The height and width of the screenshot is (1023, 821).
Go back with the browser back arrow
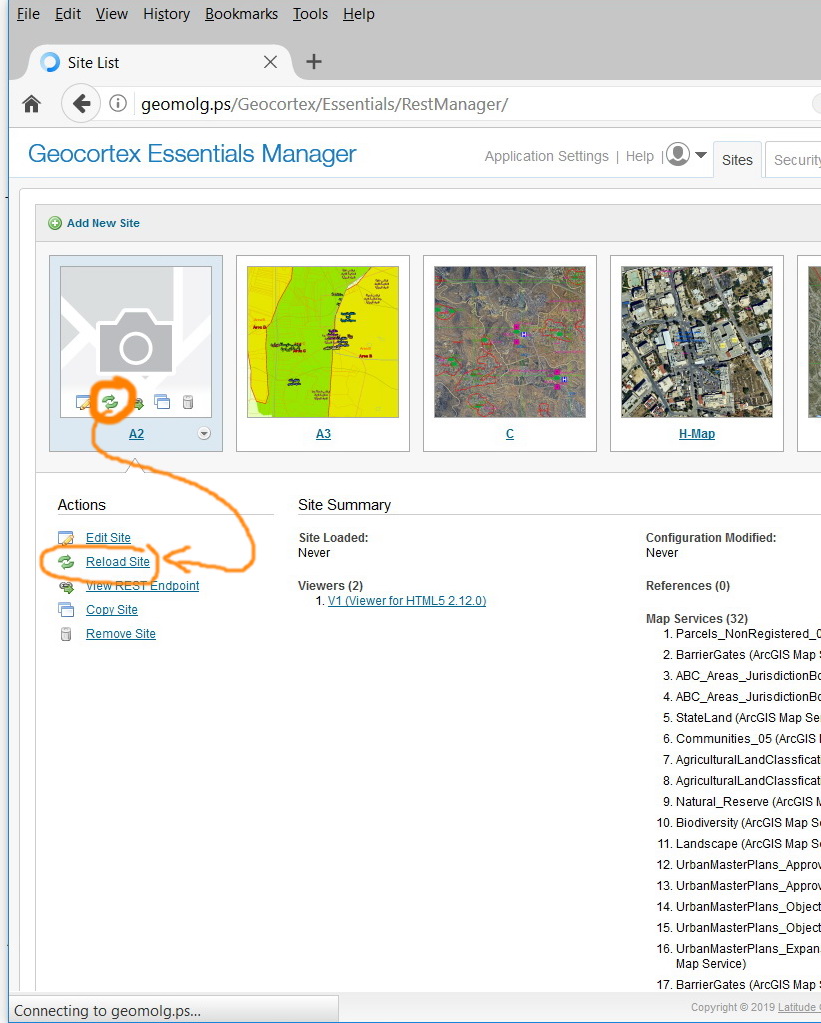pos(81,104)
